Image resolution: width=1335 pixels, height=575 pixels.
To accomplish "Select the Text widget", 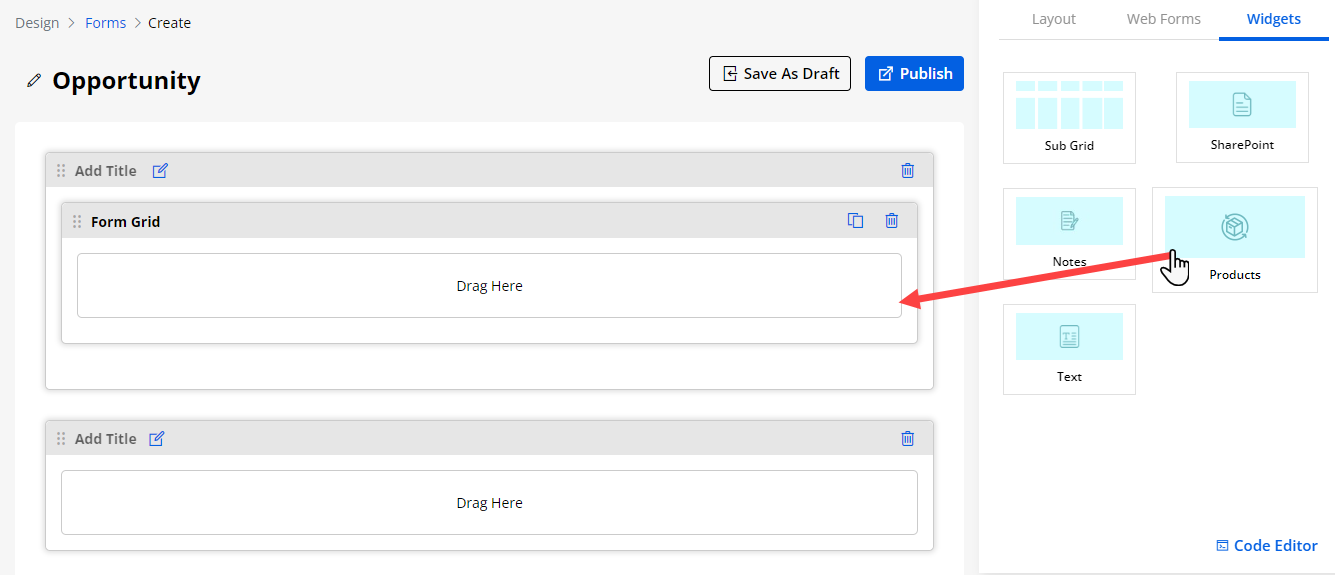I will tap(1069, 349).
